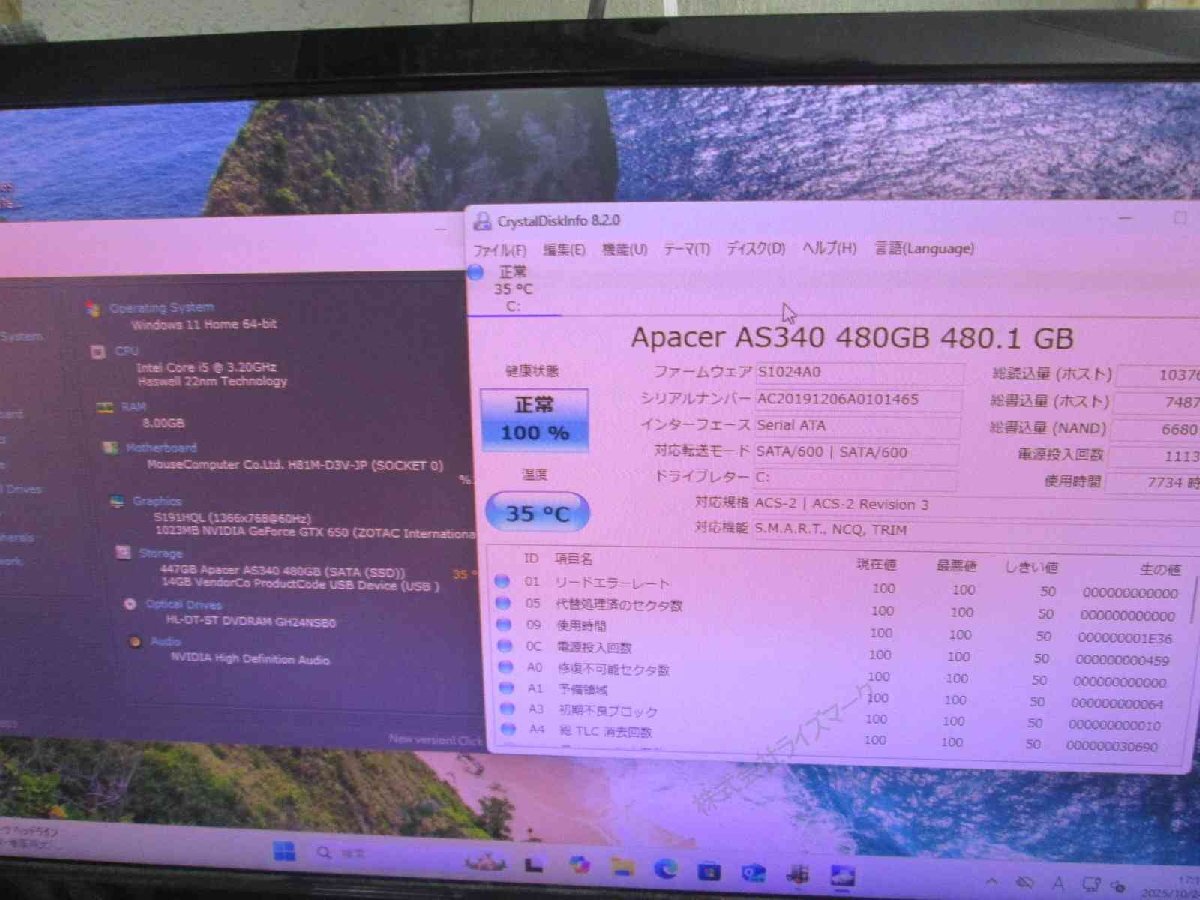Click the Graphics monitor icon in Speccy

point(117,501)
